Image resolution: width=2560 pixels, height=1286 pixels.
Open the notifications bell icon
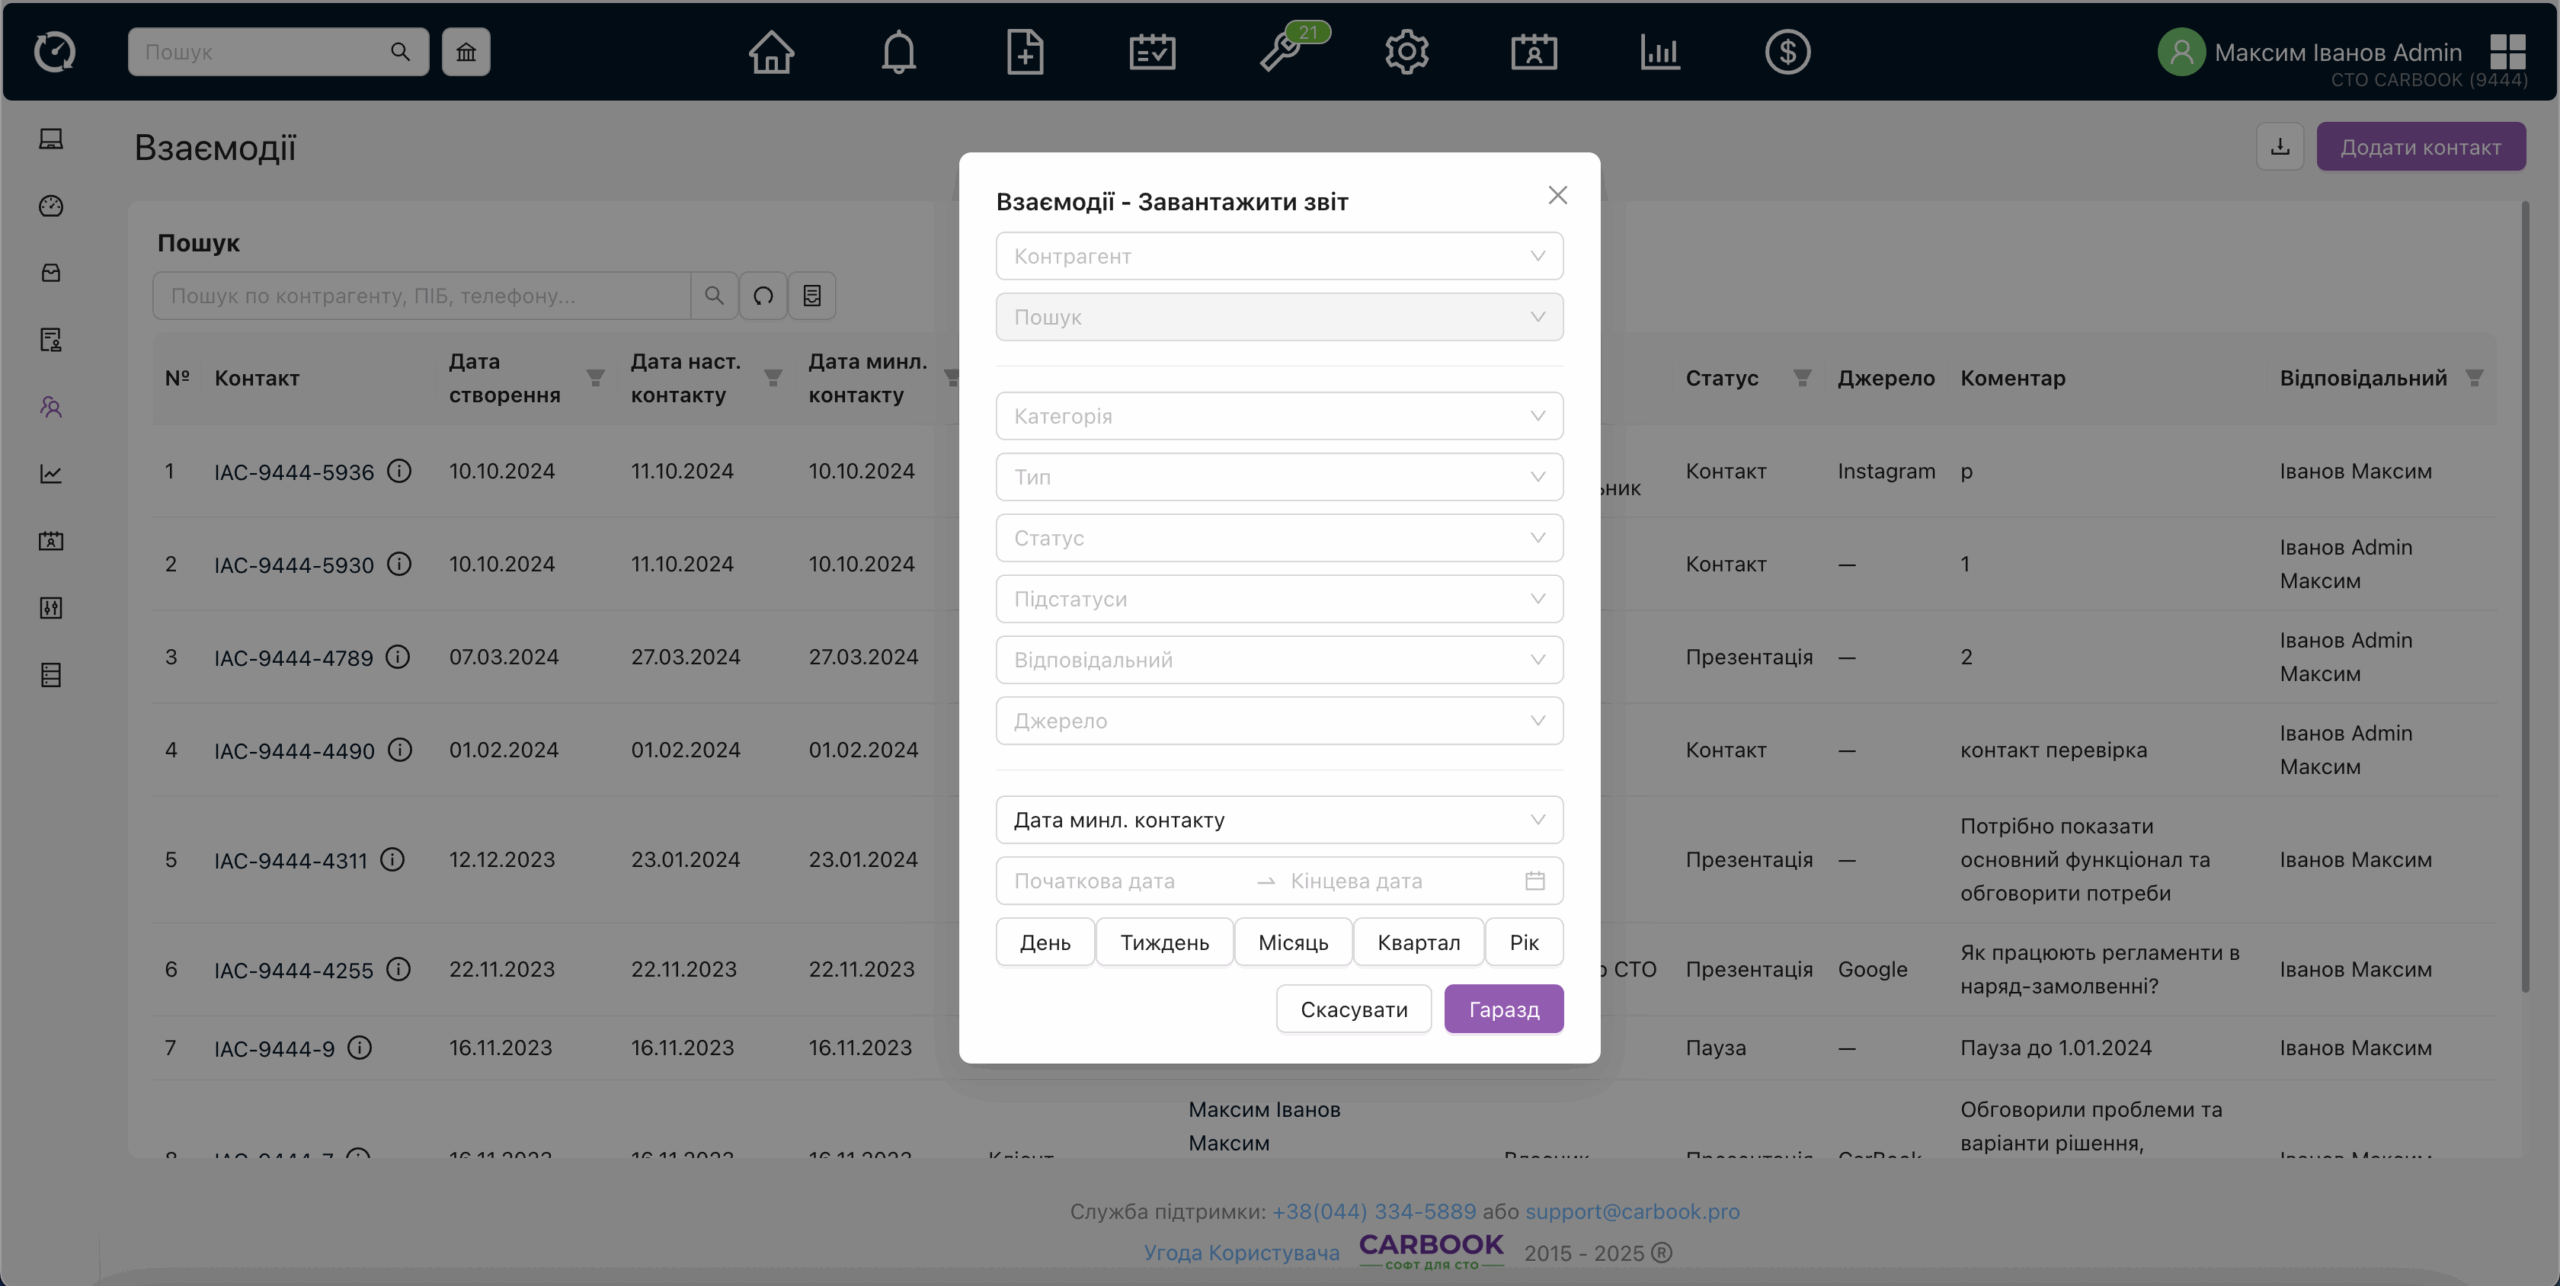click(x=898, y=52)
